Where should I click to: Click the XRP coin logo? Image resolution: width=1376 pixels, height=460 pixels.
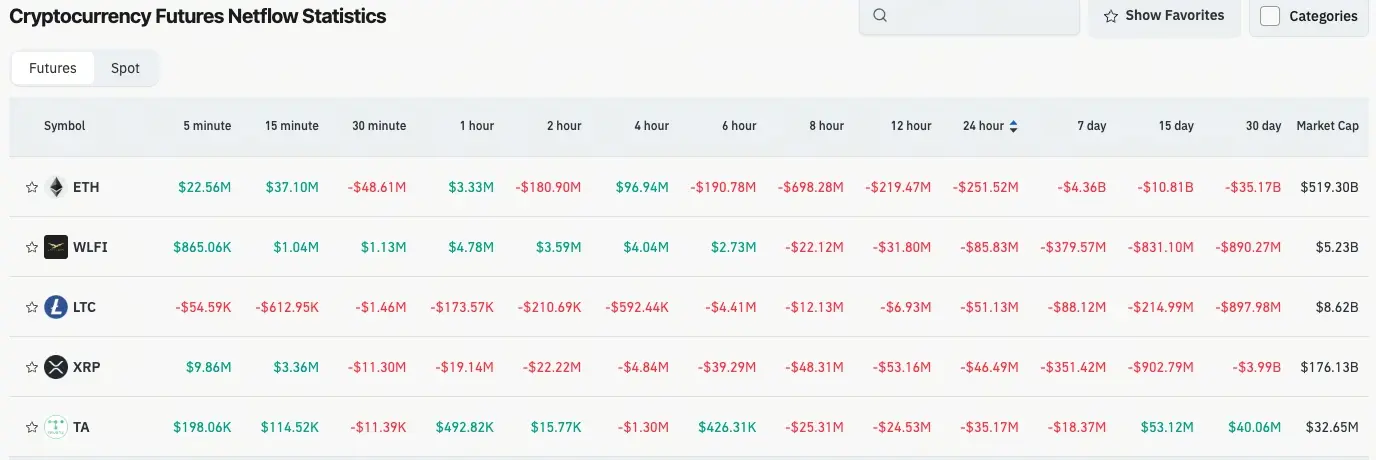[x=56, y=367]
